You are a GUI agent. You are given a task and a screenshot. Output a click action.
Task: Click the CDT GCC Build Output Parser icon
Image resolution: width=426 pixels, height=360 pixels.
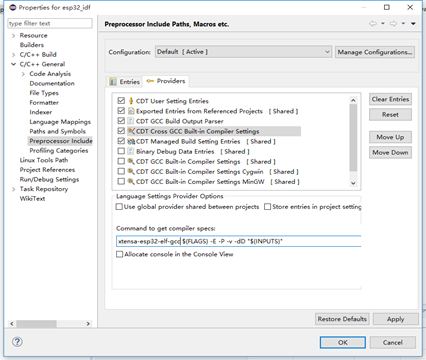(x=131, y=121)
